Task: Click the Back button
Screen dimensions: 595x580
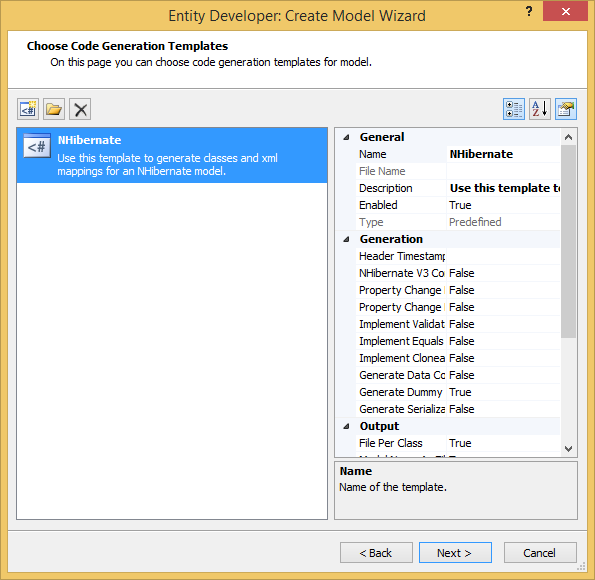Action: 376,553
